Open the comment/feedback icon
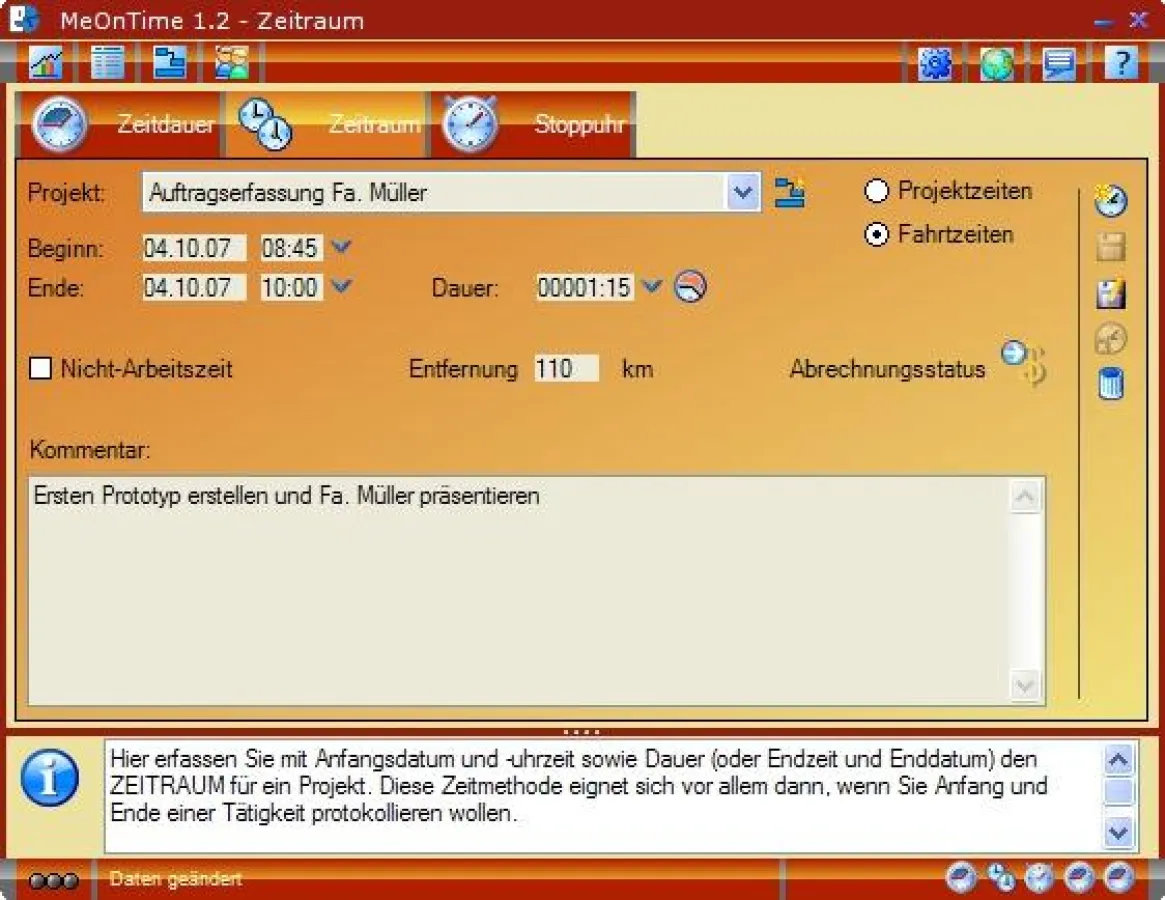Viewport: 1165px width, 900px height. [x=1058, y=63]
